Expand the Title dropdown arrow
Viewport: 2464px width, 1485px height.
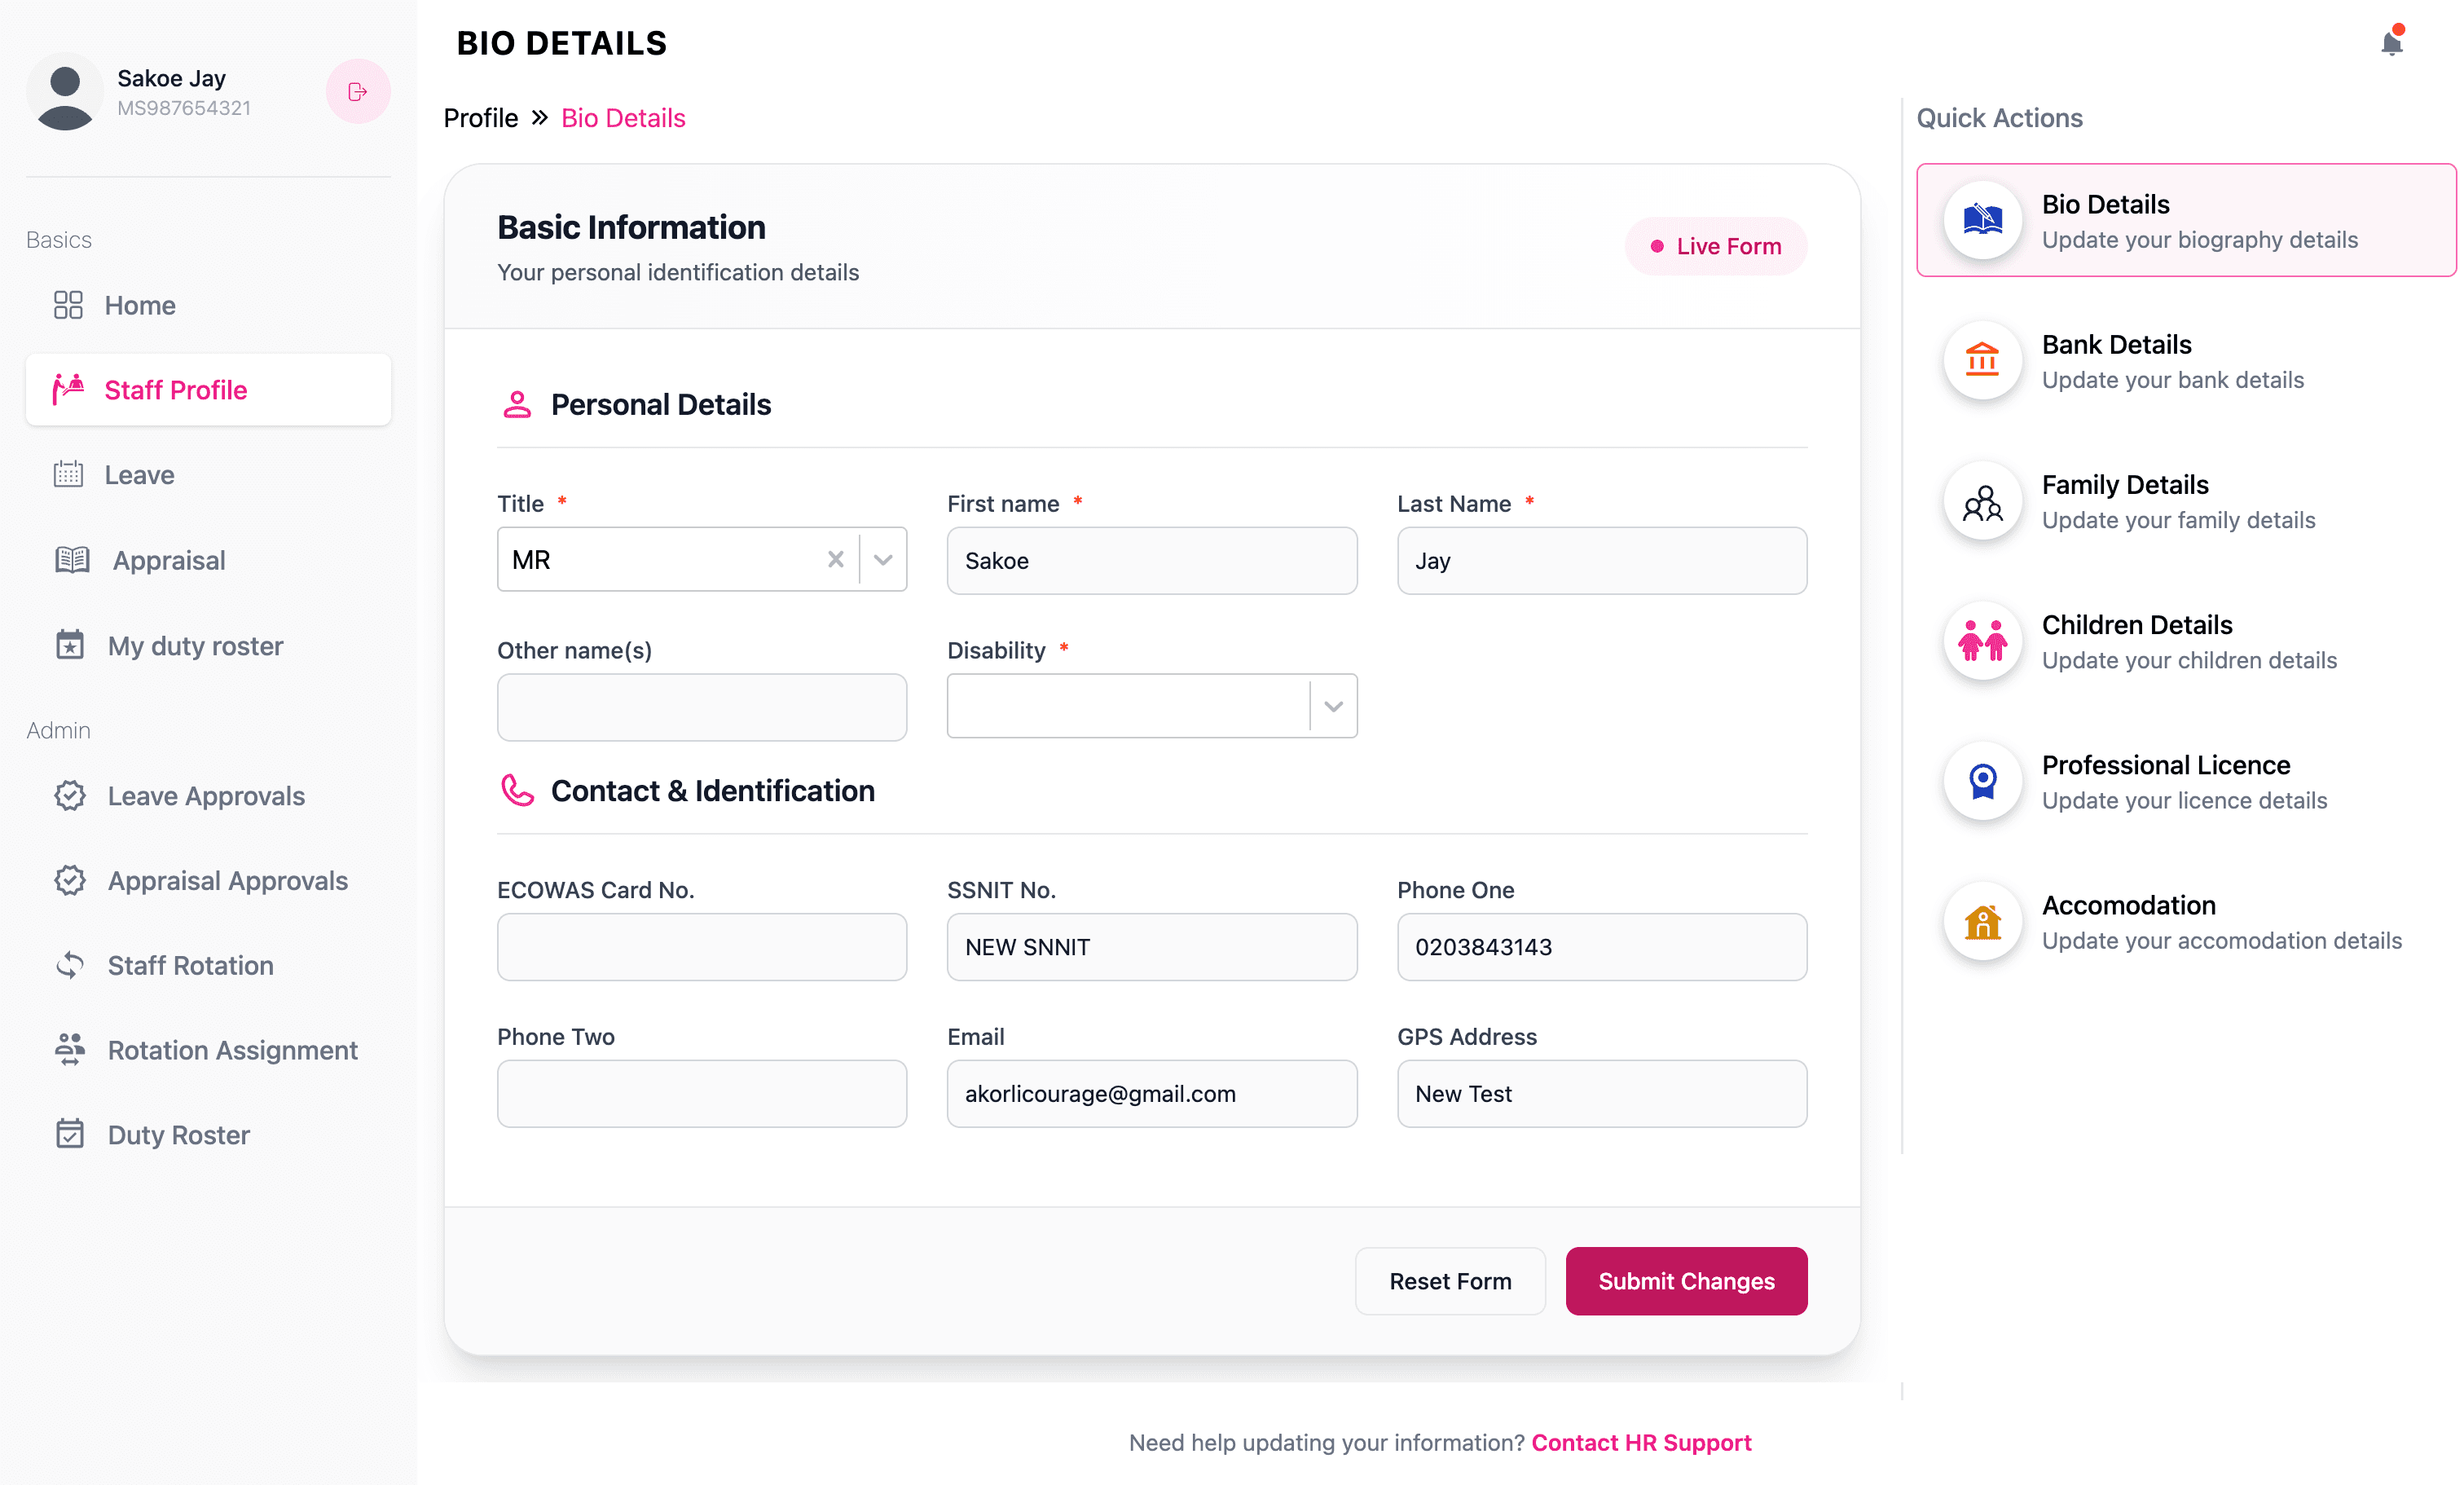tap(883, 560)
